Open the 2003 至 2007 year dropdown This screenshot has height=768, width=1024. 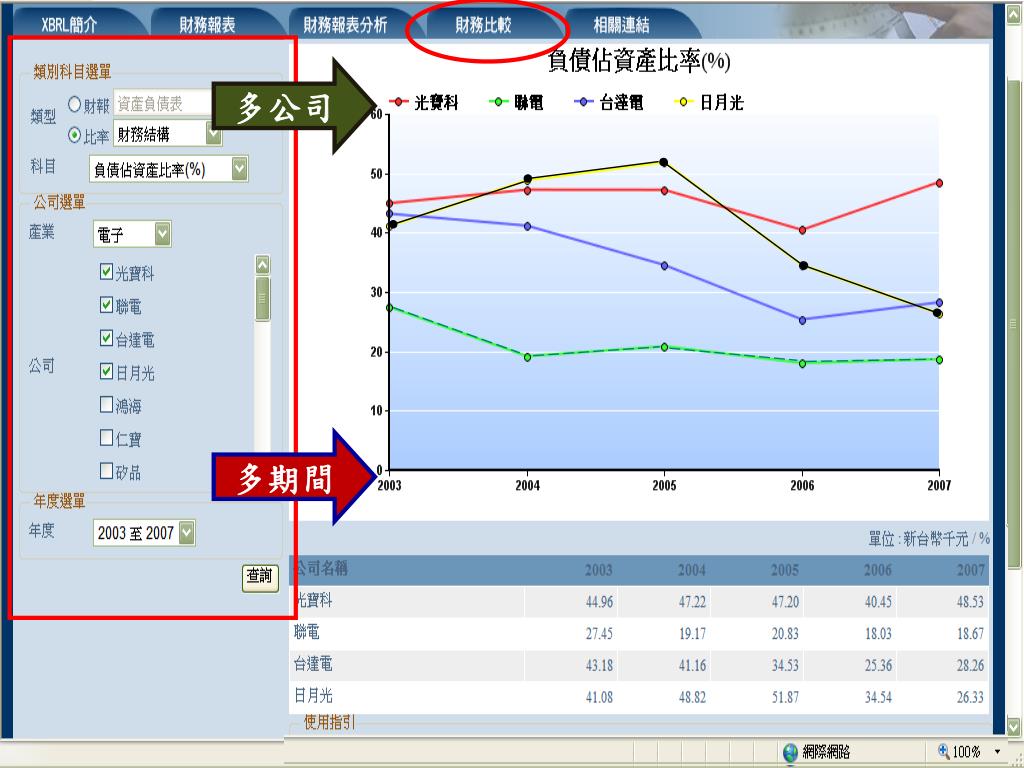point(187,533)
